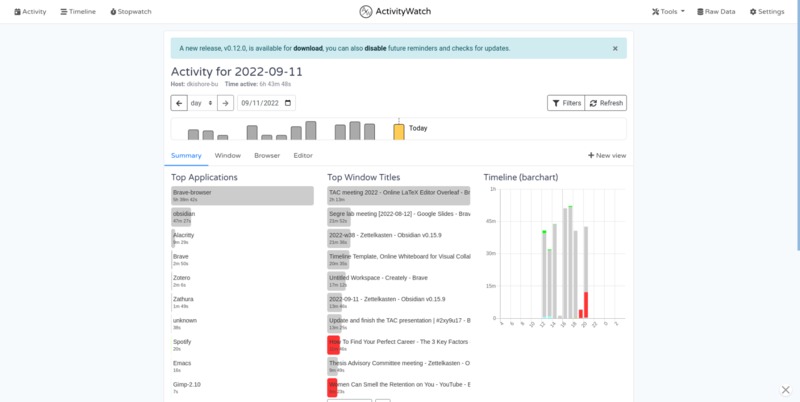Screen dimensions: 800x402
Task: Add a New view
Action: pyautogui.click(x=607, y=156)
